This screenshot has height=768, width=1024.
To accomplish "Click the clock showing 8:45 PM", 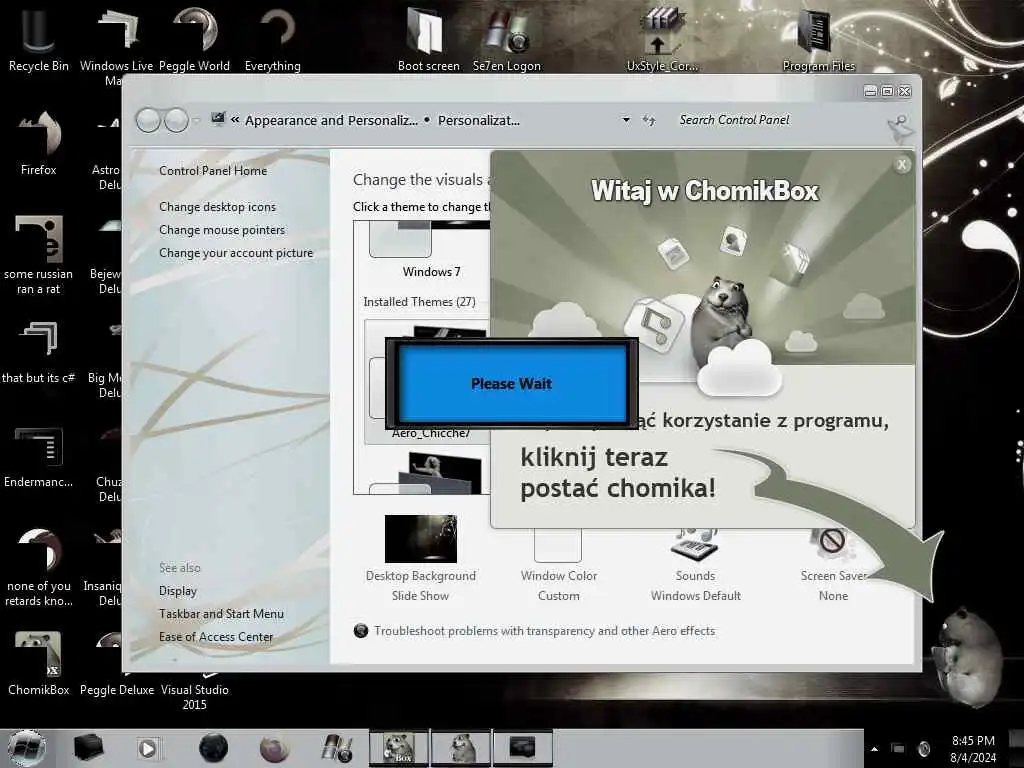I will 973,749.
